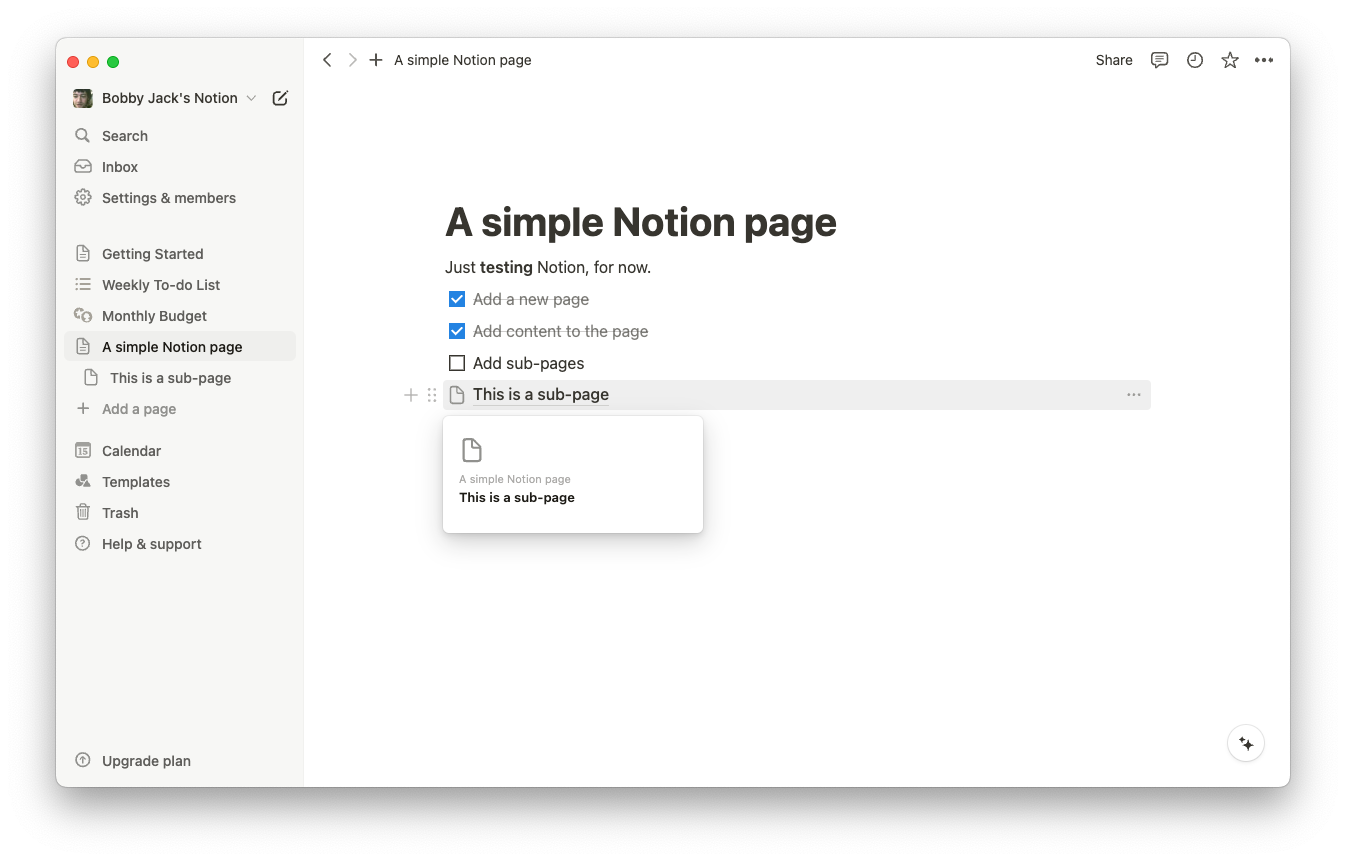Click the Calendar icon in sidebar
The height and width of the screenshot is (861, 1346).
(x=83, y=450)
